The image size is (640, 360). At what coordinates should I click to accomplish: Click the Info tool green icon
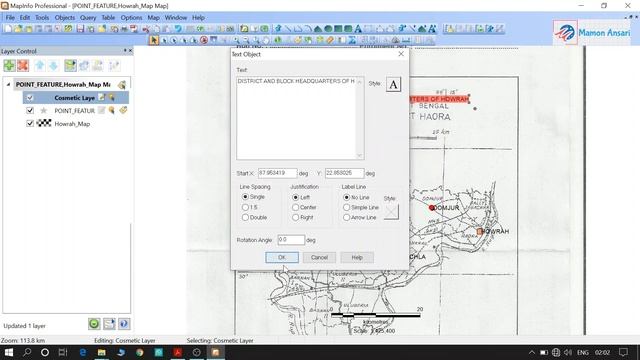(278, 40)
